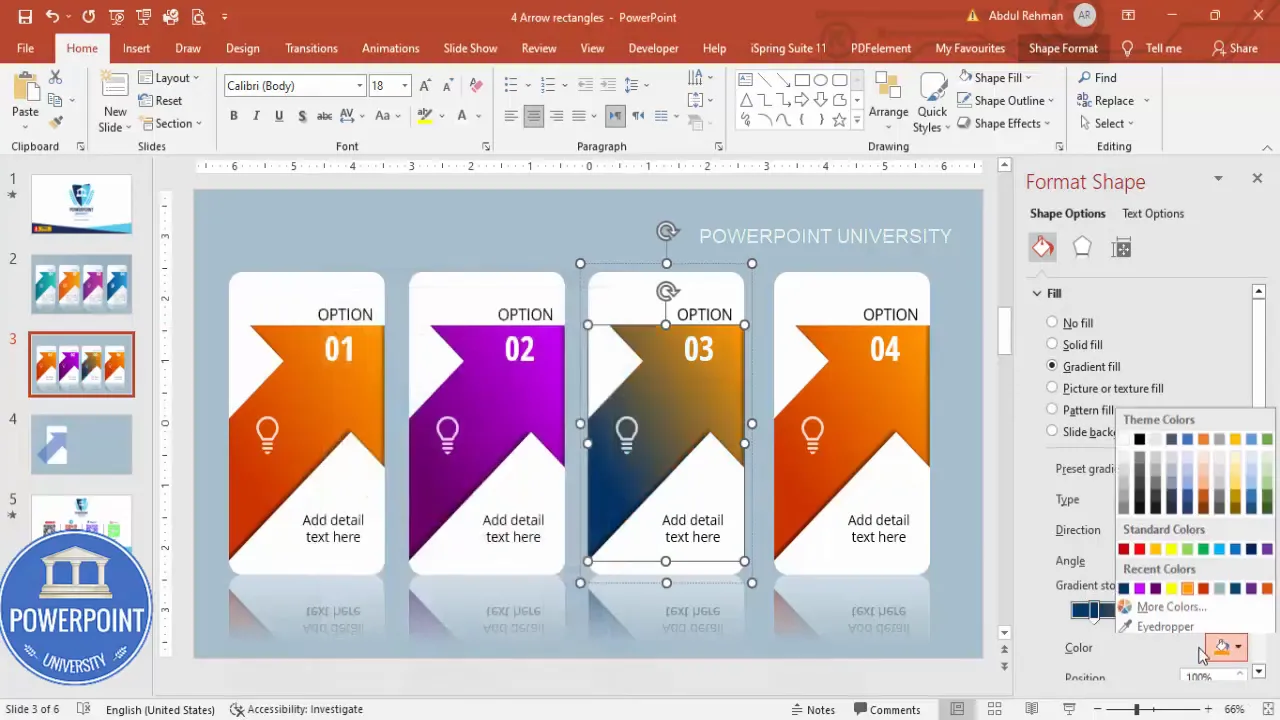Collapse the Fill section expander
Screen dimensions: 1280x720
1037,293
